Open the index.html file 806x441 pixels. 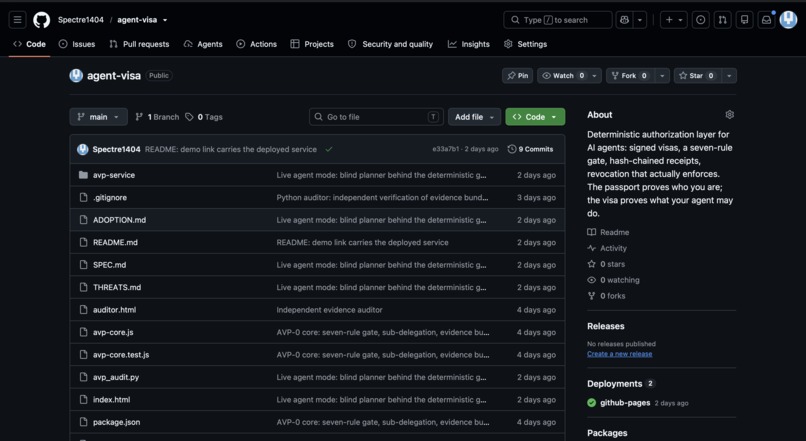pyautogui.click(x=112, y=400)
